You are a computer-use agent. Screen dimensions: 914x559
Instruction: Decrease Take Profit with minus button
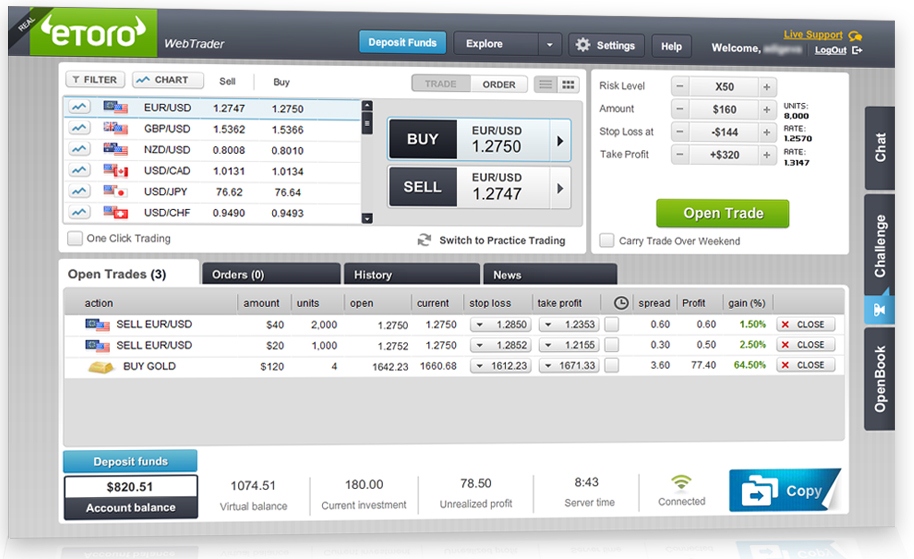(x=680, y=154)
